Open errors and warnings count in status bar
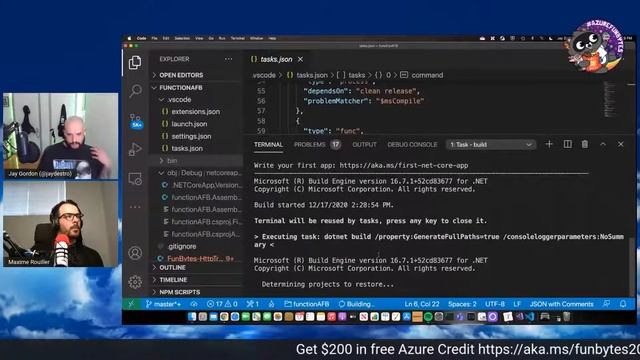The width and height of the screenshot is (640, 360). 222,304
